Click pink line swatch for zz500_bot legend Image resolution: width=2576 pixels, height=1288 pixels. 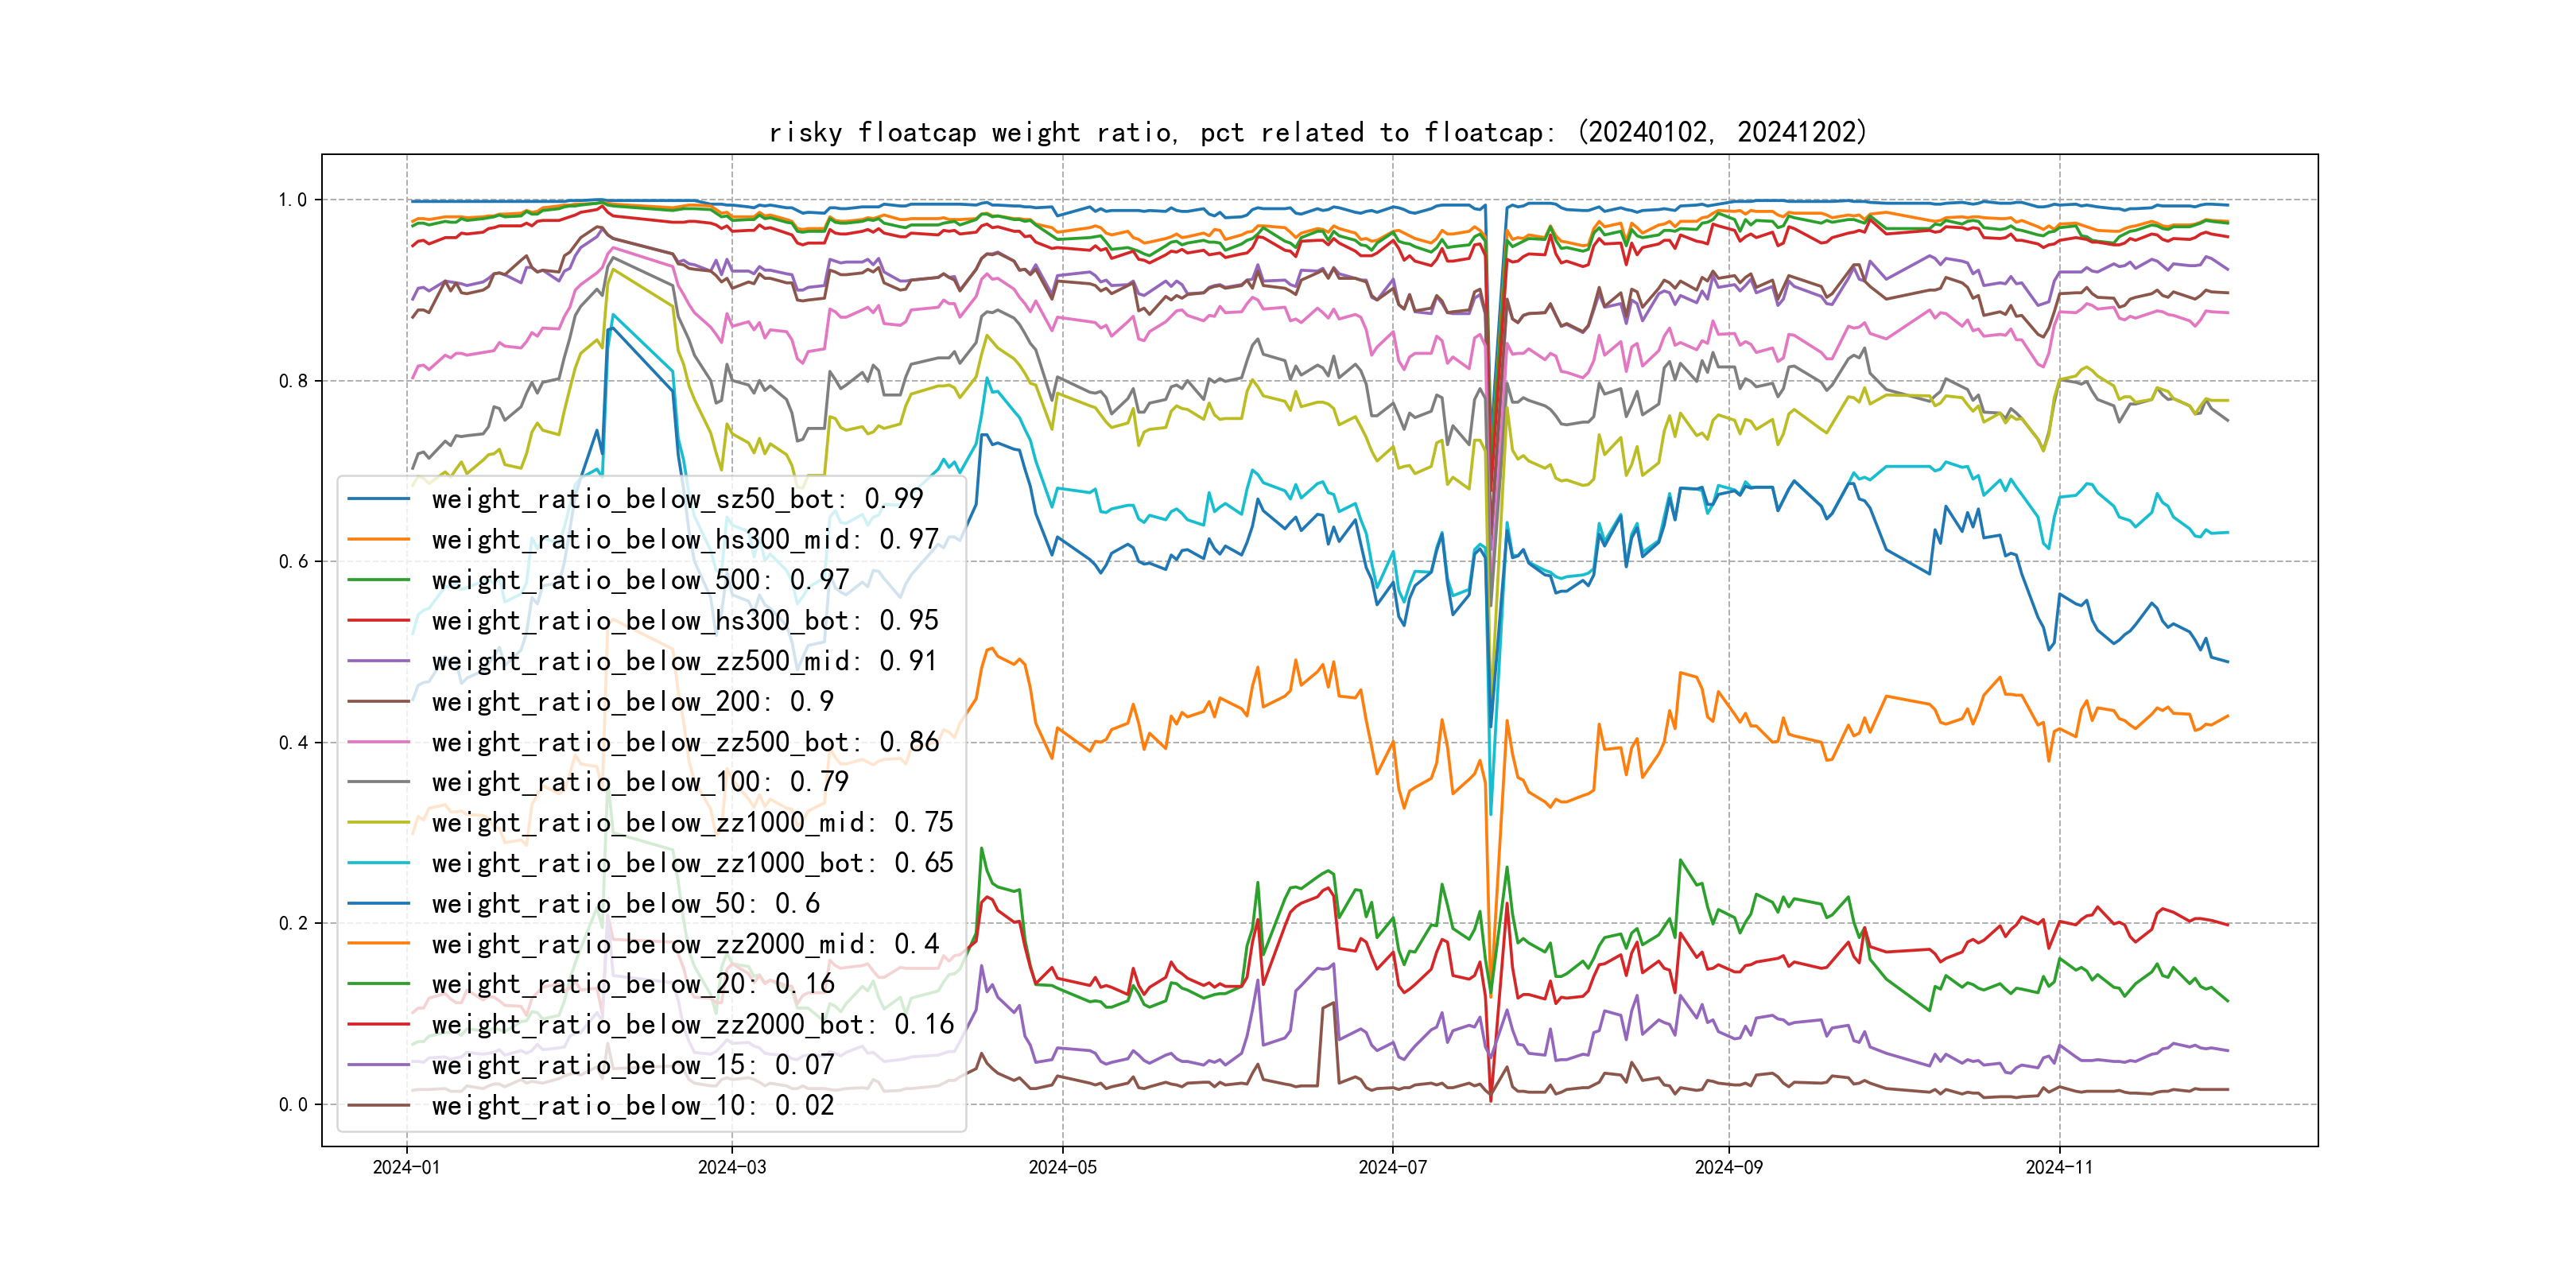tap(378, 742)
